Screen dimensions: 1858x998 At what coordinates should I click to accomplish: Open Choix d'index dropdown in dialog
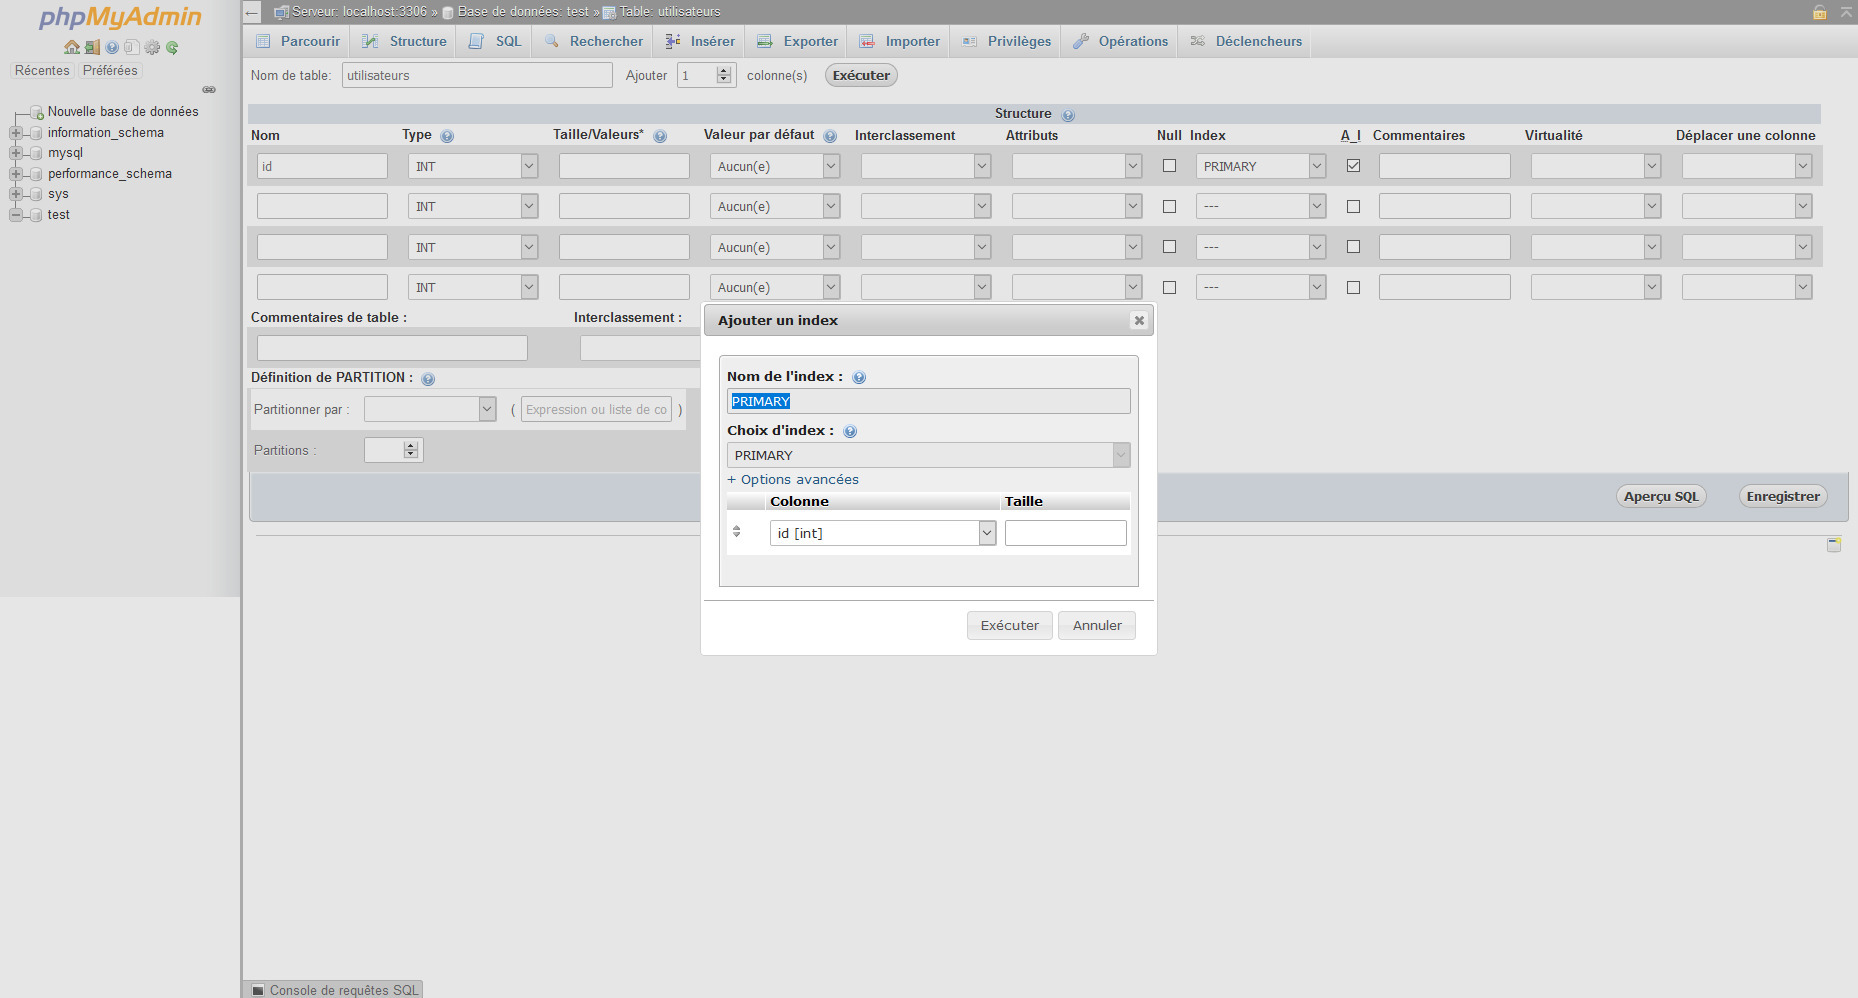pos(929,455)
